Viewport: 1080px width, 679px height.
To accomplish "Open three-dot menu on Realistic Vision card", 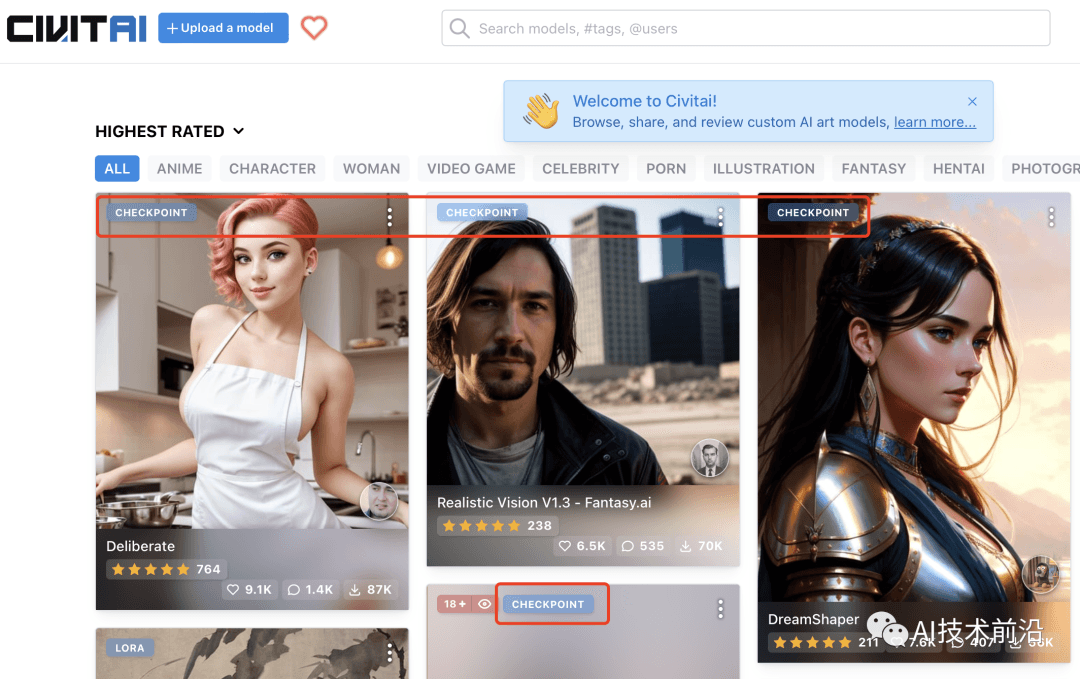I will point(720,216).
